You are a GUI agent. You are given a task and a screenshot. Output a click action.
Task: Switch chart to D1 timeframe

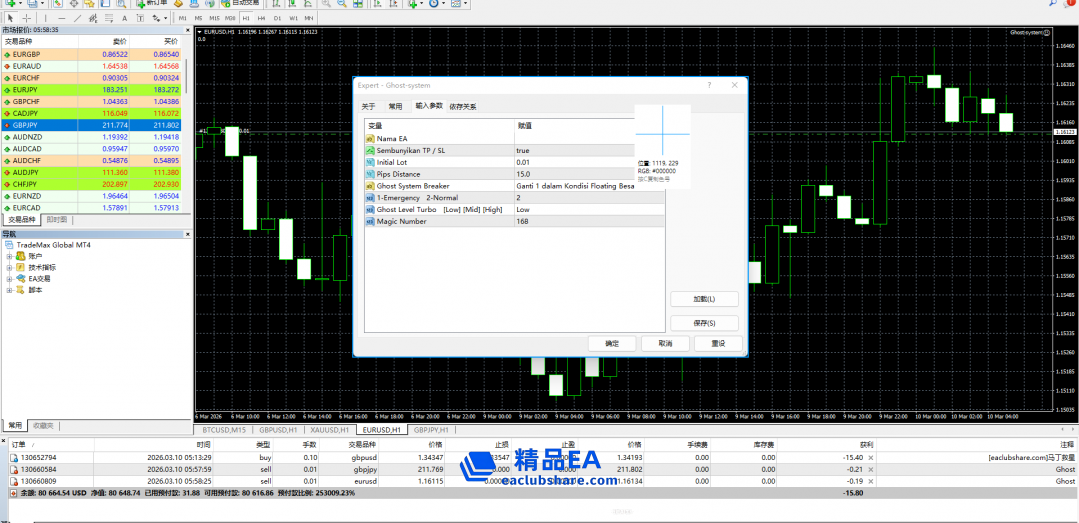pos(277,18)
